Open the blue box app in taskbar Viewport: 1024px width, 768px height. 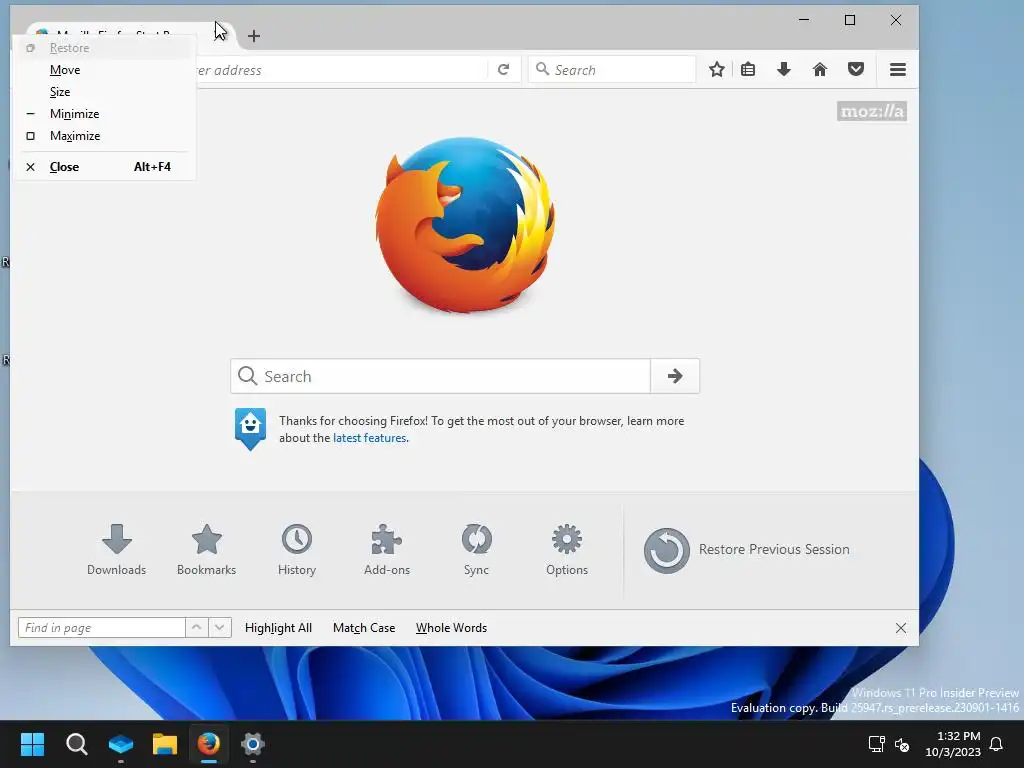121,744
